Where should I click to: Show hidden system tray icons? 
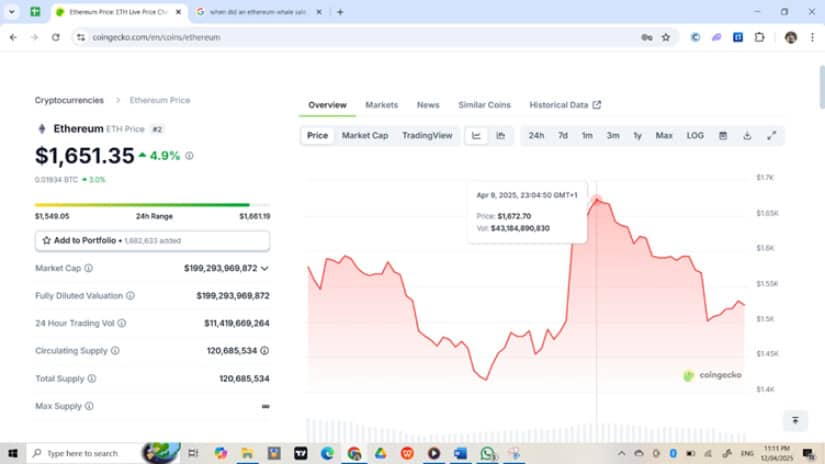[621, 453]
